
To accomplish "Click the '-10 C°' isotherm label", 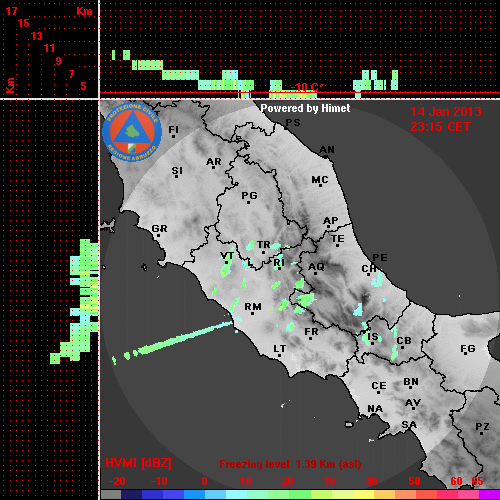I will point(306,87).
